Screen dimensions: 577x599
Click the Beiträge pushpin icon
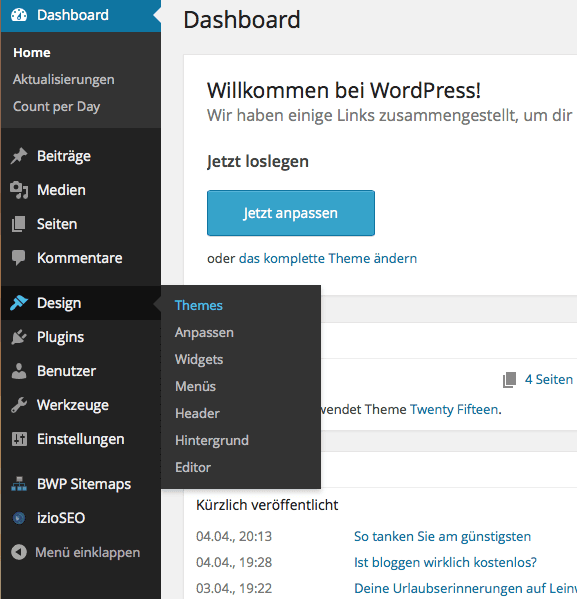pyautogui.click(x=19, y=156)
